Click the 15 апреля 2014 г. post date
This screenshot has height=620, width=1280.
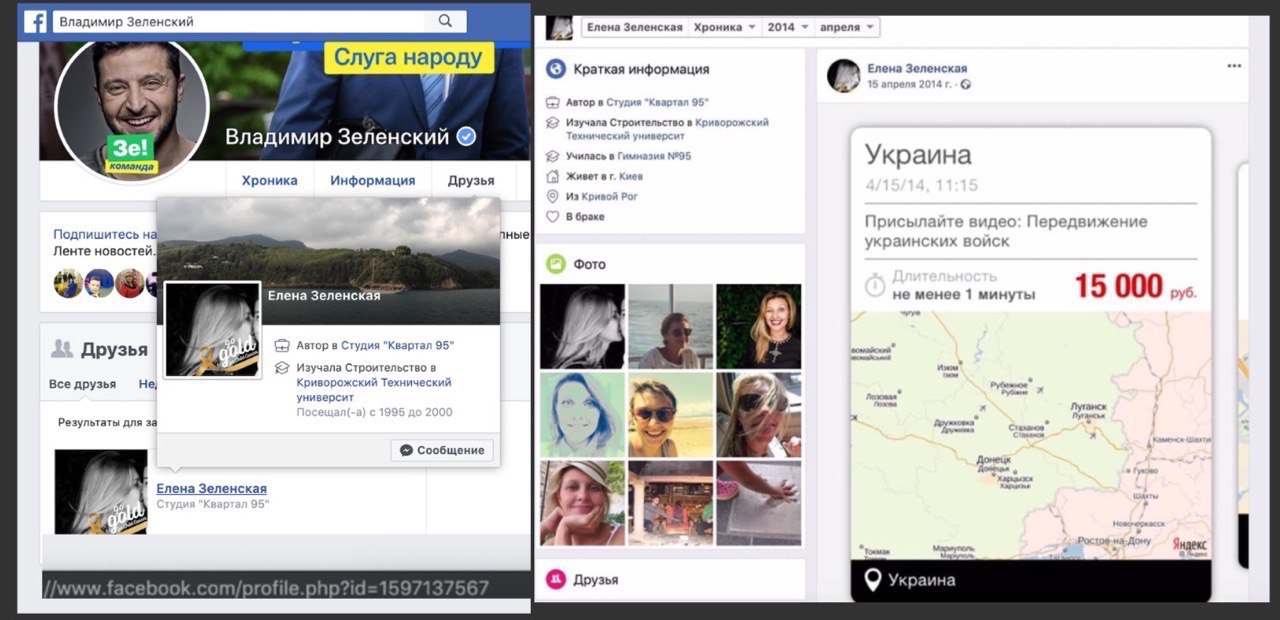point(910,85)
